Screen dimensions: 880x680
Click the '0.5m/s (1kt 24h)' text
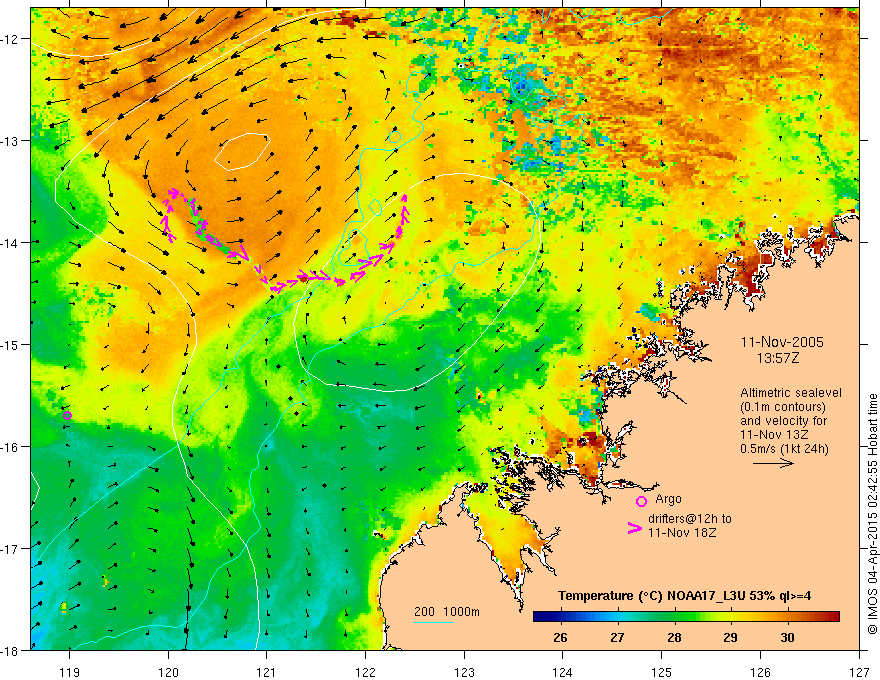[x=784, y=449]
